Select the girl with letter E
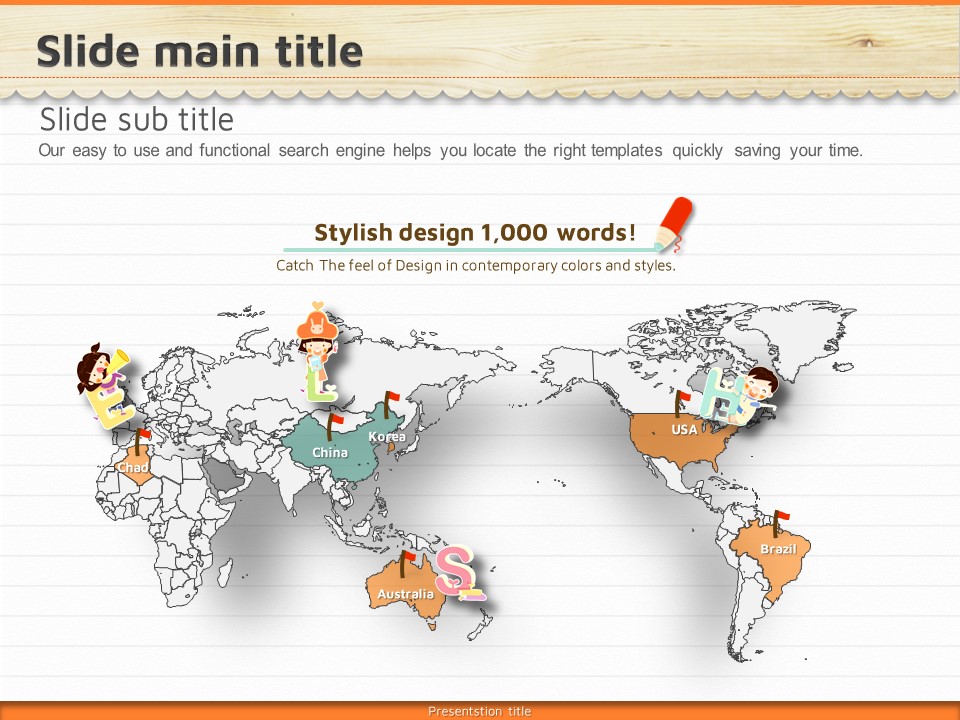960x720 pixels. (102, 385)
